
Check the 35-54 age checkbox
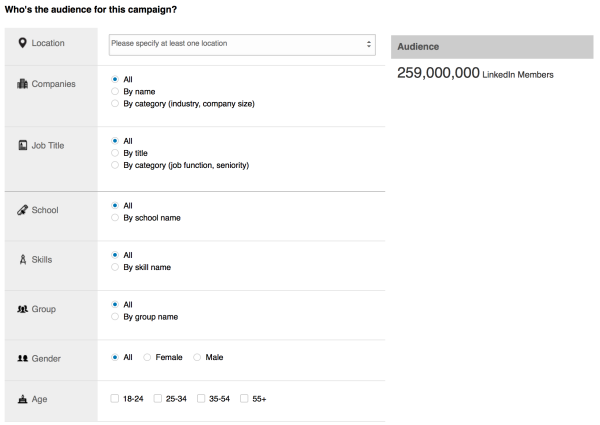[x=201, y=399]
